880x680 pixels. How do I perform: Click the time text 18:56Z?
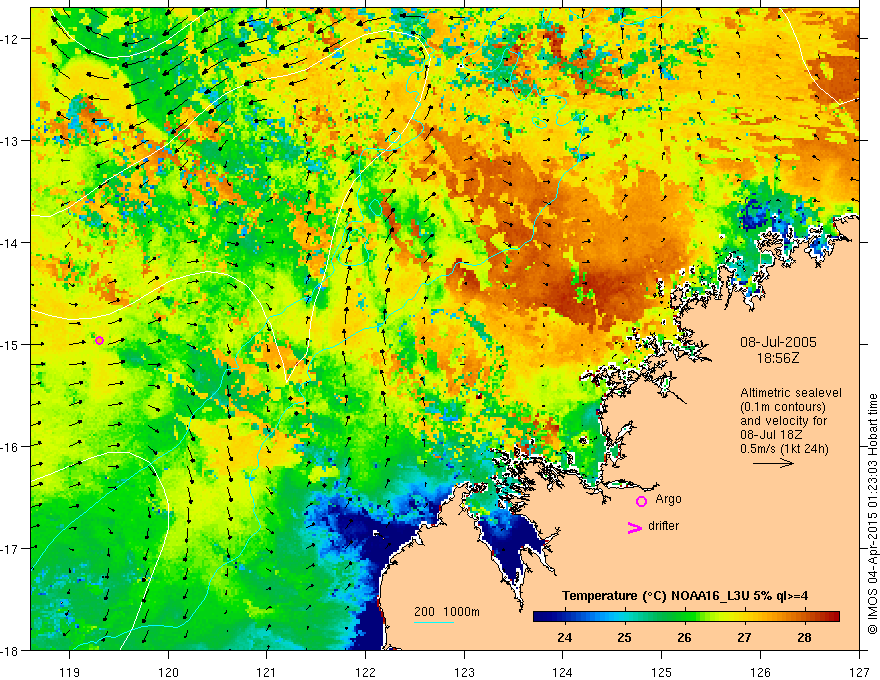click(778, 358)
